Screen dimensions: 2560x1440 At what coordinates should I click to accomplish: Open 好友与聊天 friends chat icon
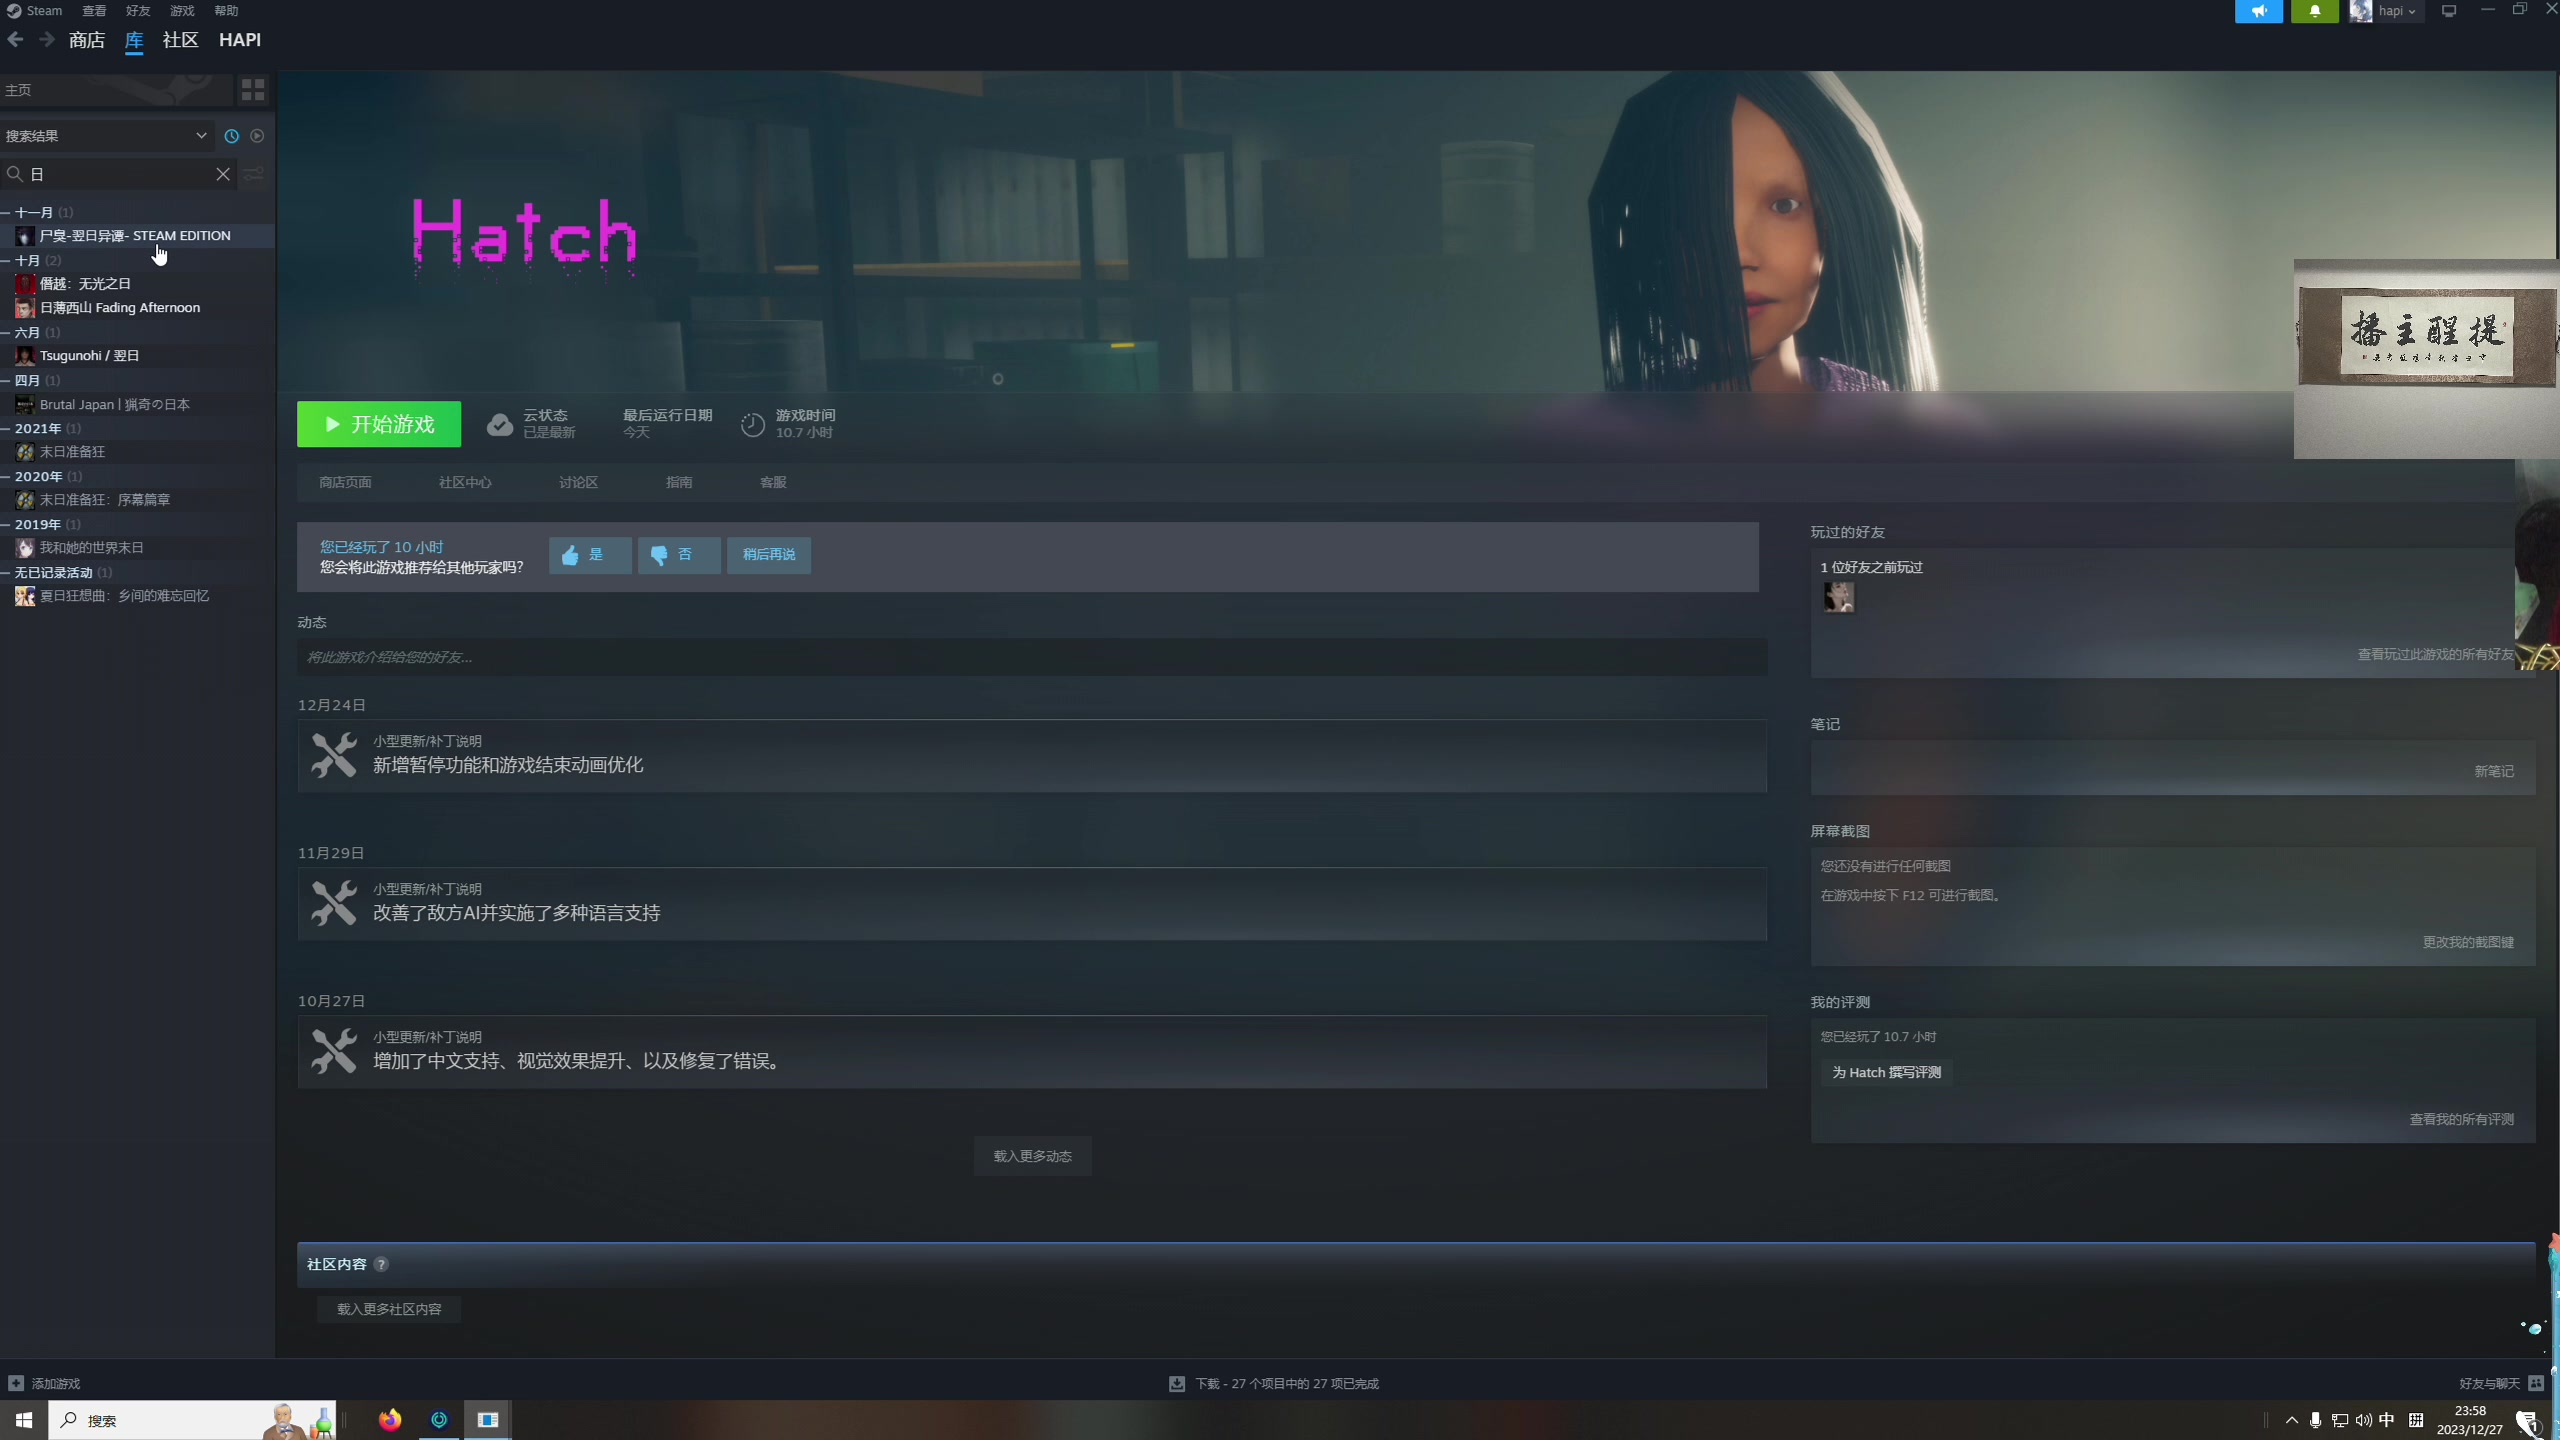[2535, 1384]
